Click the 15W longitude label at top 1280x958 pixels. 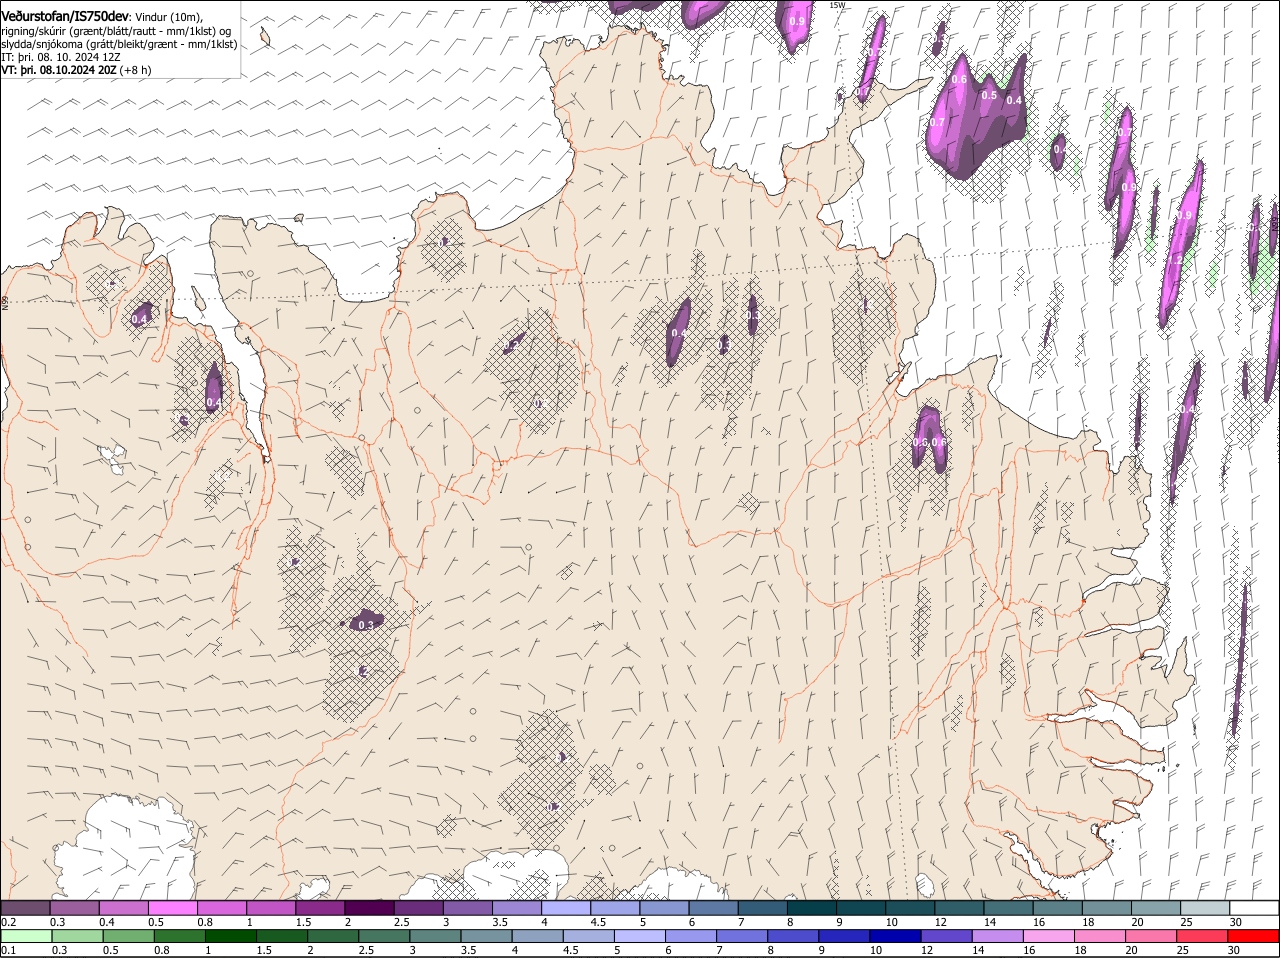837,5
